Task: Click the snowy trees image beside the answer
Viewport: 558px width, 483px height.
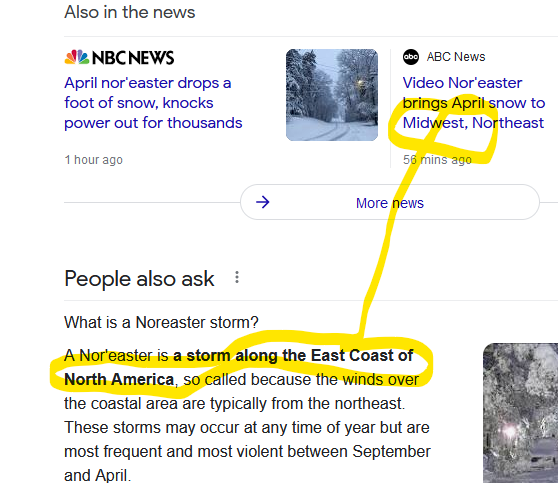Action: click(x=520, y=413)
